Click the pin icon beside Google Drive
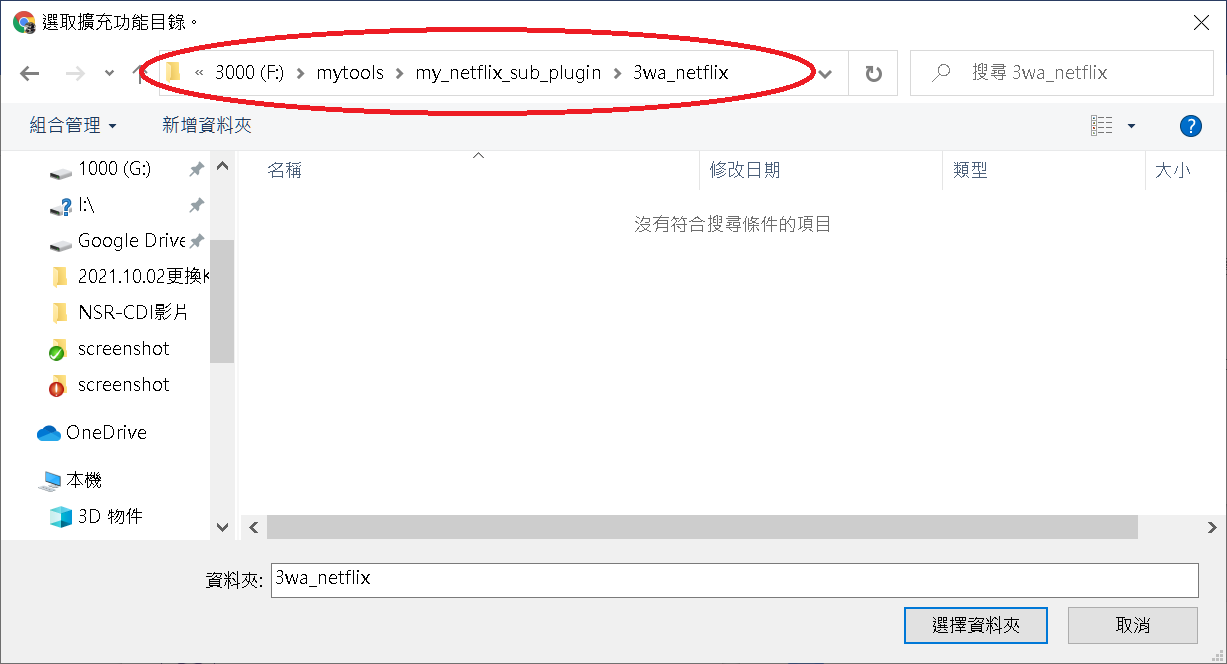The height and width of the screenshot is (664, 1227). [x=197, y=241]
